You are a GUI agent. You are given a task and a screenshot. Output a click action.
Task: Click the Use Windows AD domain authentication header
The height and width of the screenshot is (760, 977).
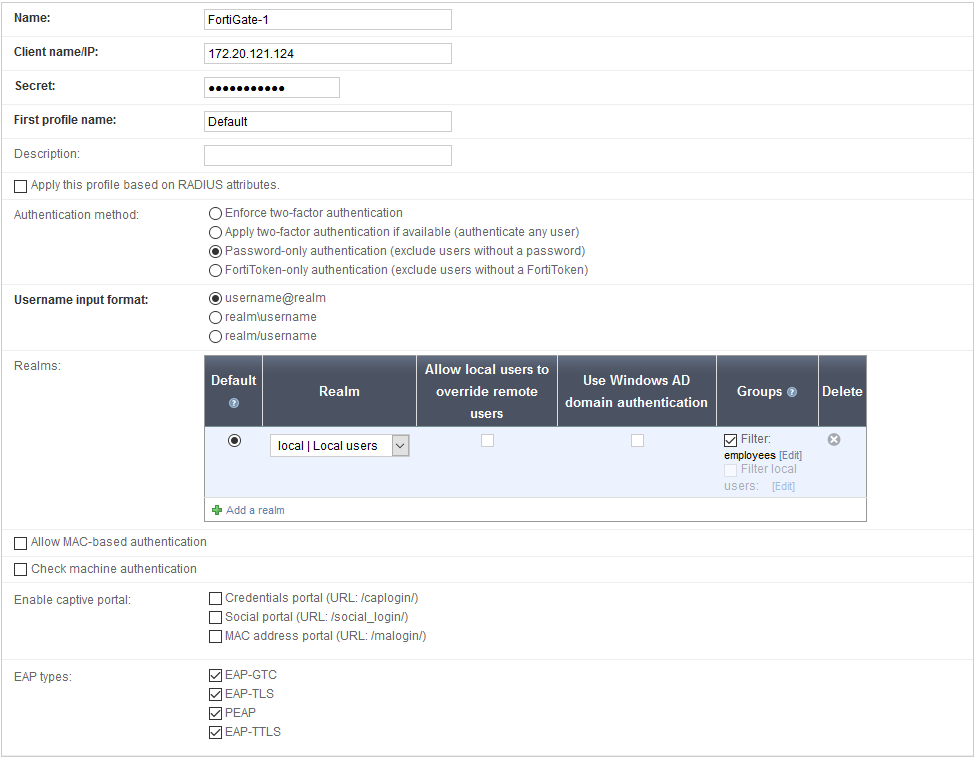[x=636, y=391]
